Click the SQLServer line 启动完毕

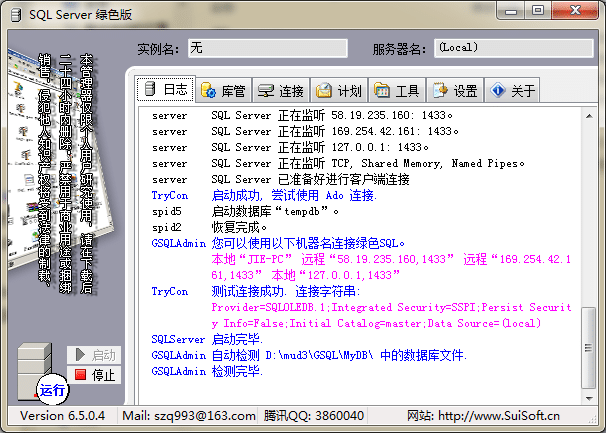coord(207,339)
